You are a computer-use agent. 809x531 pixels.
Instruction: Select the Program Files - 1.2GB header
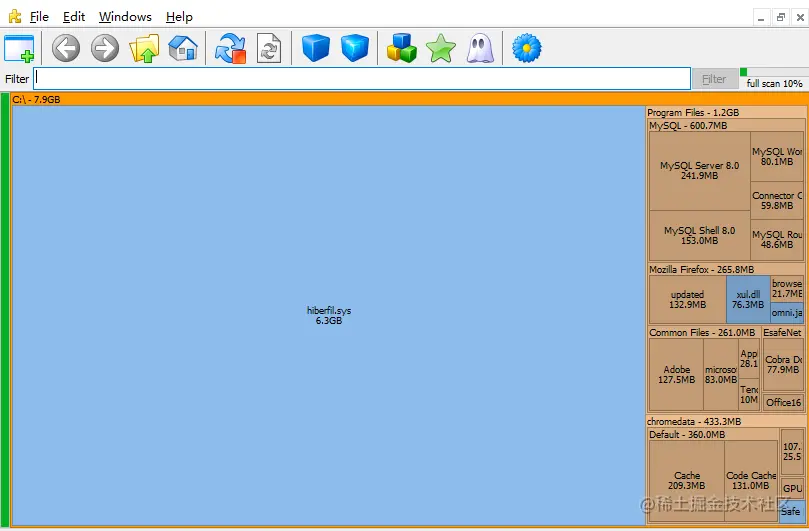726,112
